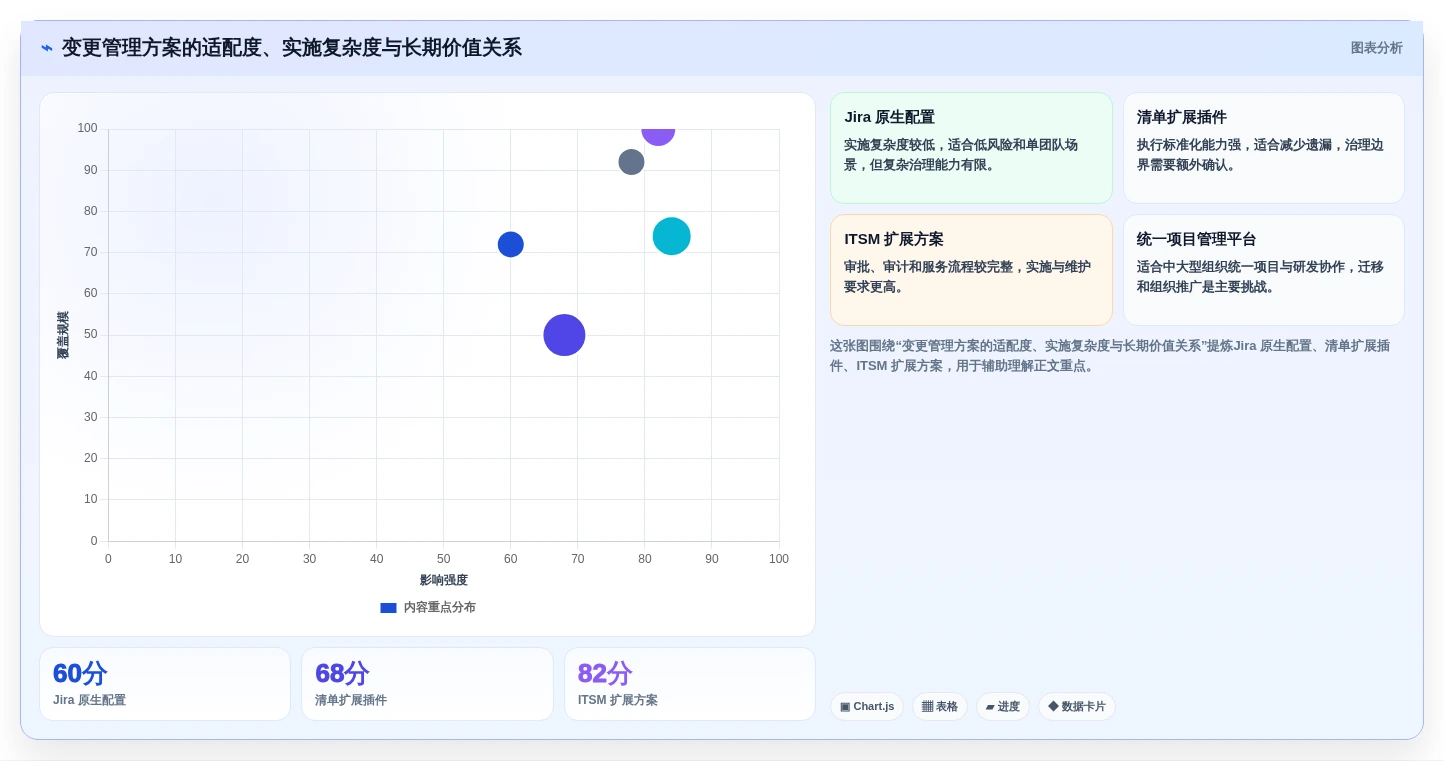Select the gray bubble near 92
The height and width of the screenshot is (761, 1444).
tap(631, 162)
